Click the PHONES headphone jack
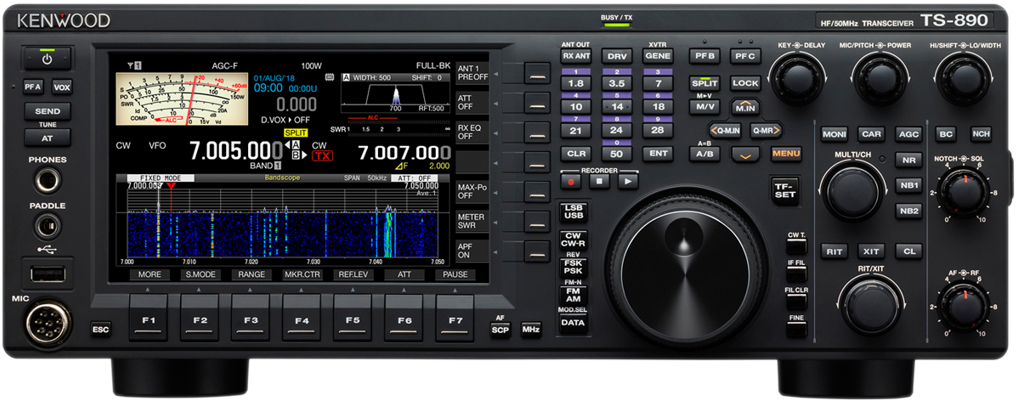Image resolution: width=1017 pixels, height=404 pixels. [48, 180]
